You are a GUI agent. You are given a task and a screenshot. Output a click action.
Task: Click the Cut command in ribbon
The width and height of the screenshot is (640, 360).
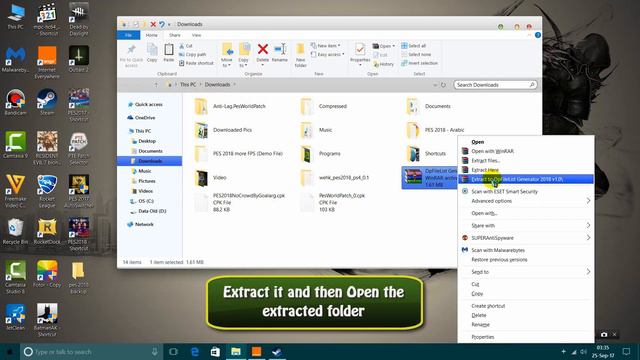pos(186,46)
